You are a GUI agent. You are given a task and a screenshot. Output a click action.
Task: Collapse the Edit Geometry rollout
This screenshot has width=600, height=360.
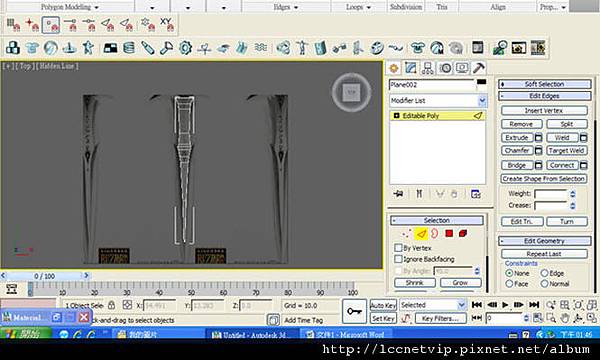coord(544,241)
